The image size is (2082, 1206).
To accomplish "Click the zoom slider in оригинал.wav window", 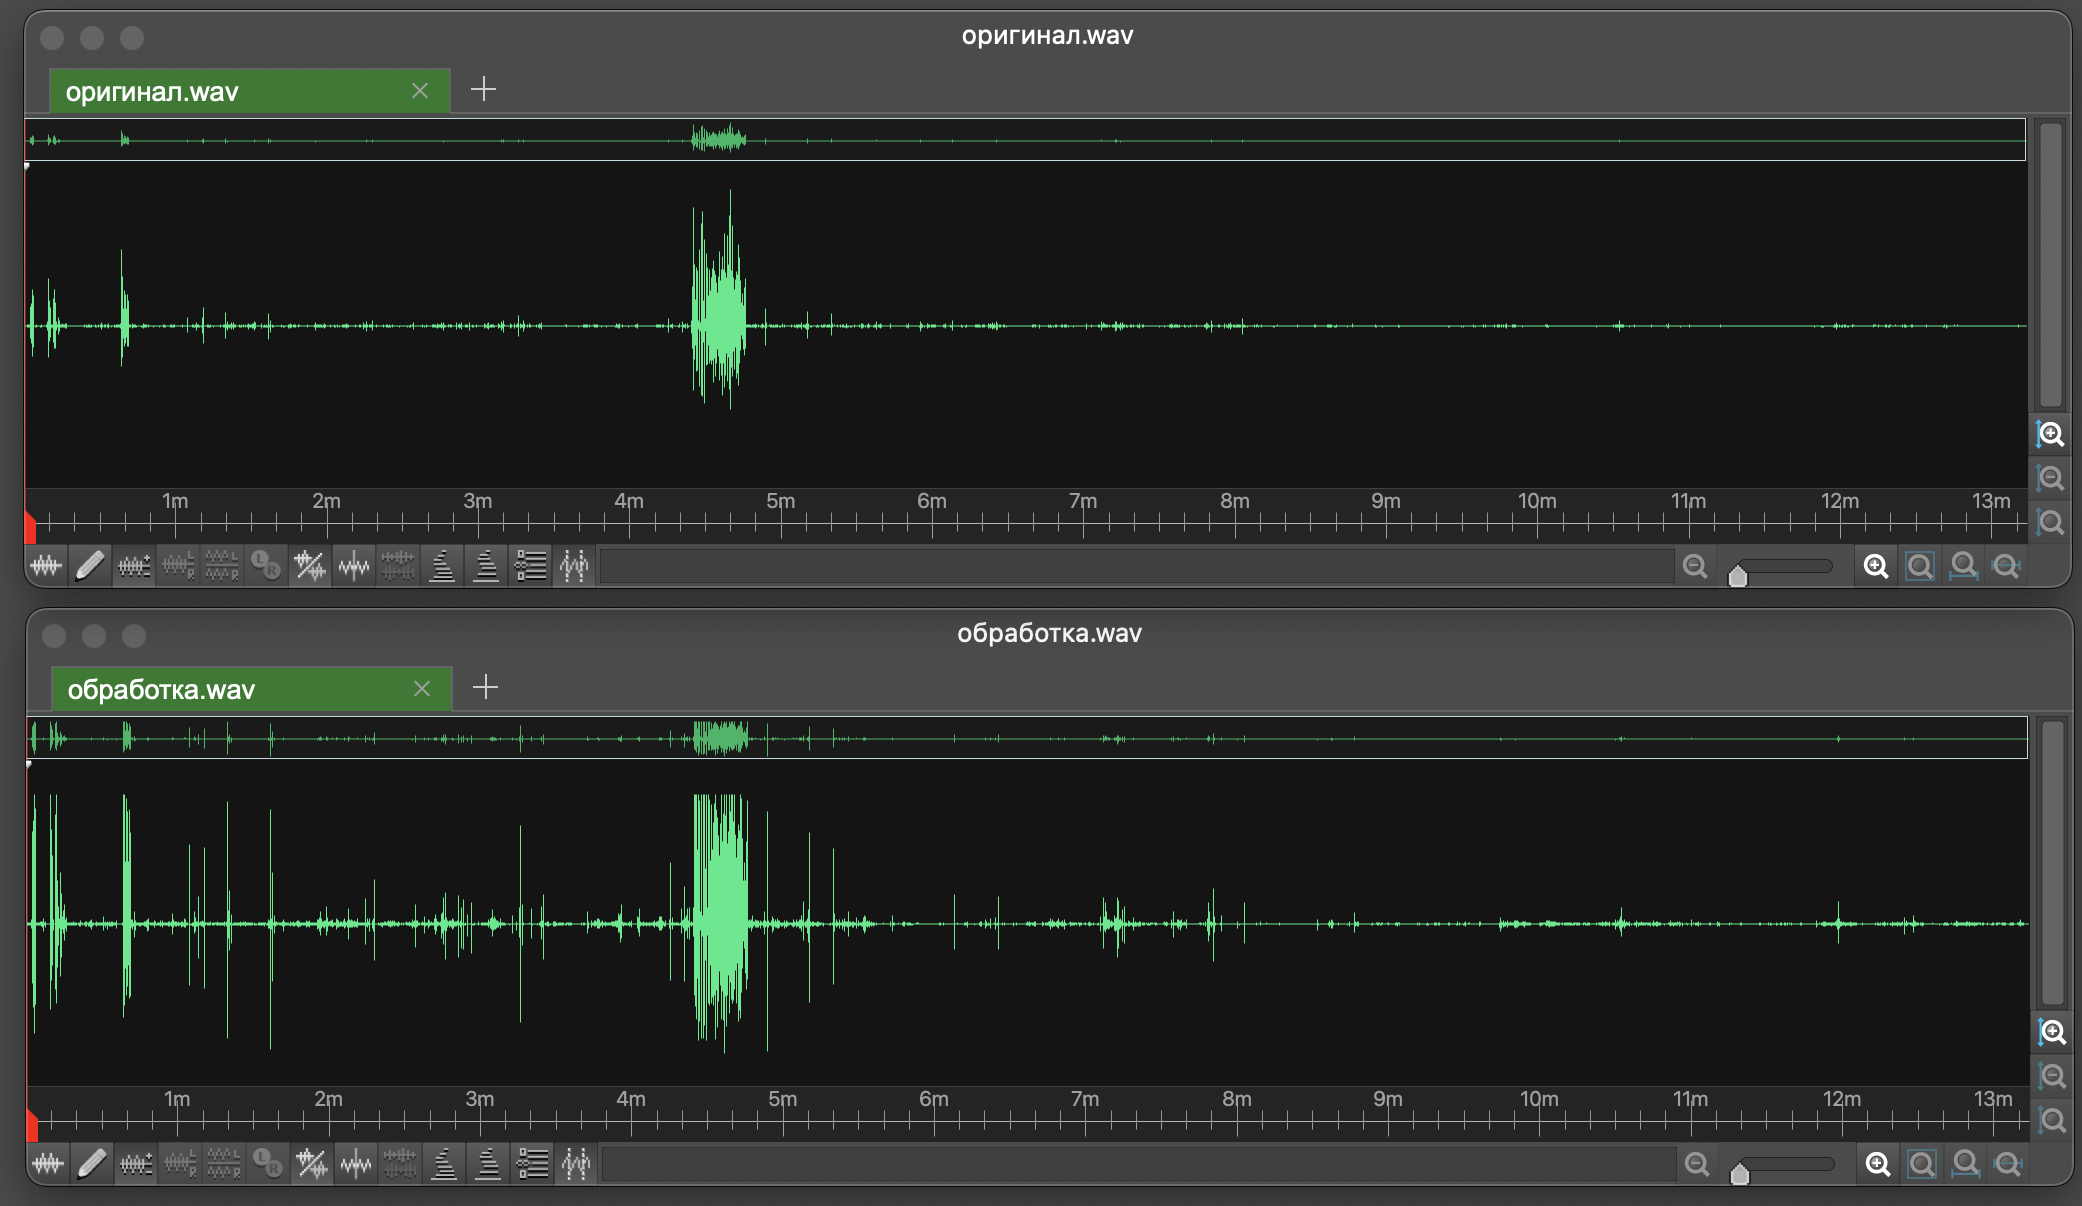I will [1784, 567].
